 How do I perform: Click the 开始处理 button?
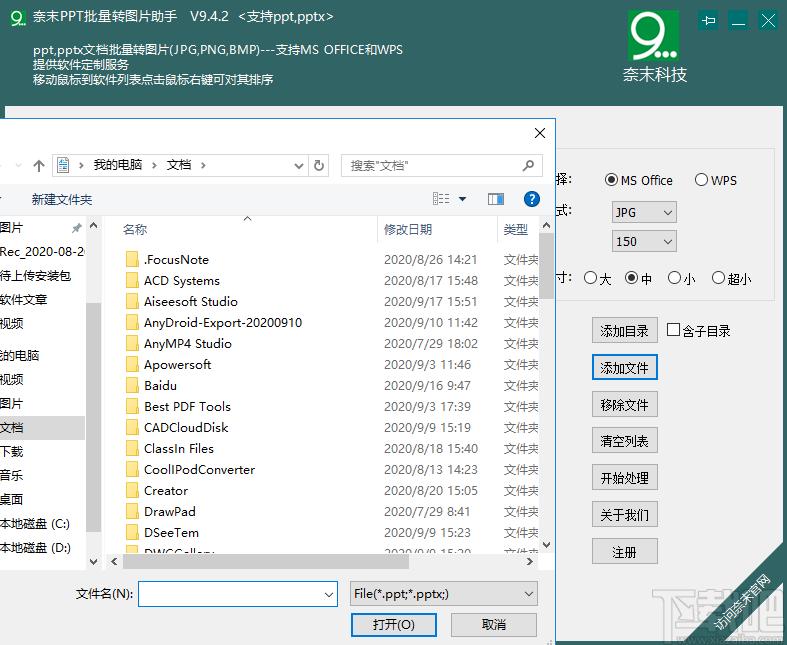point(624,478)
